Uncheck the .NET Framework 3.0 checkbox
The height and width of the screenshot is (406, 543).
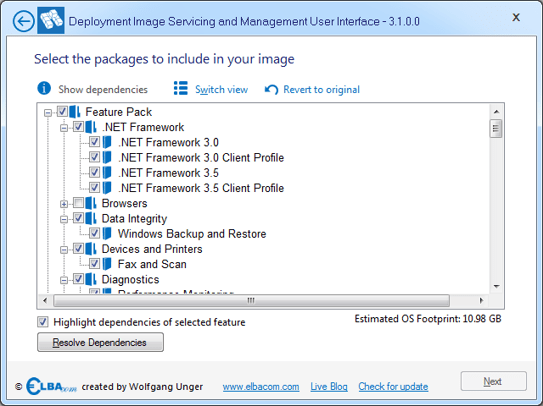(x=95, y=142)
